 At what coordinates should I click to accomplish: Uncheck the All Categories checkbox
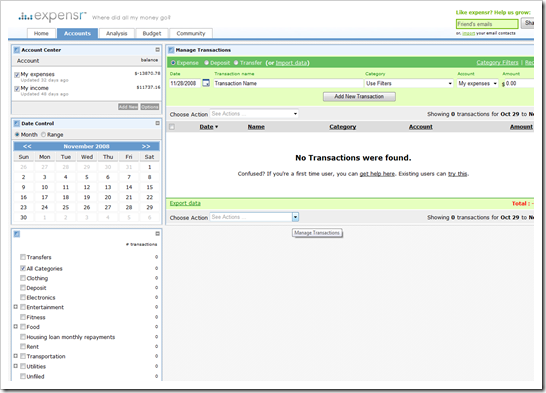pyautogui.click(x=23, y=268)
